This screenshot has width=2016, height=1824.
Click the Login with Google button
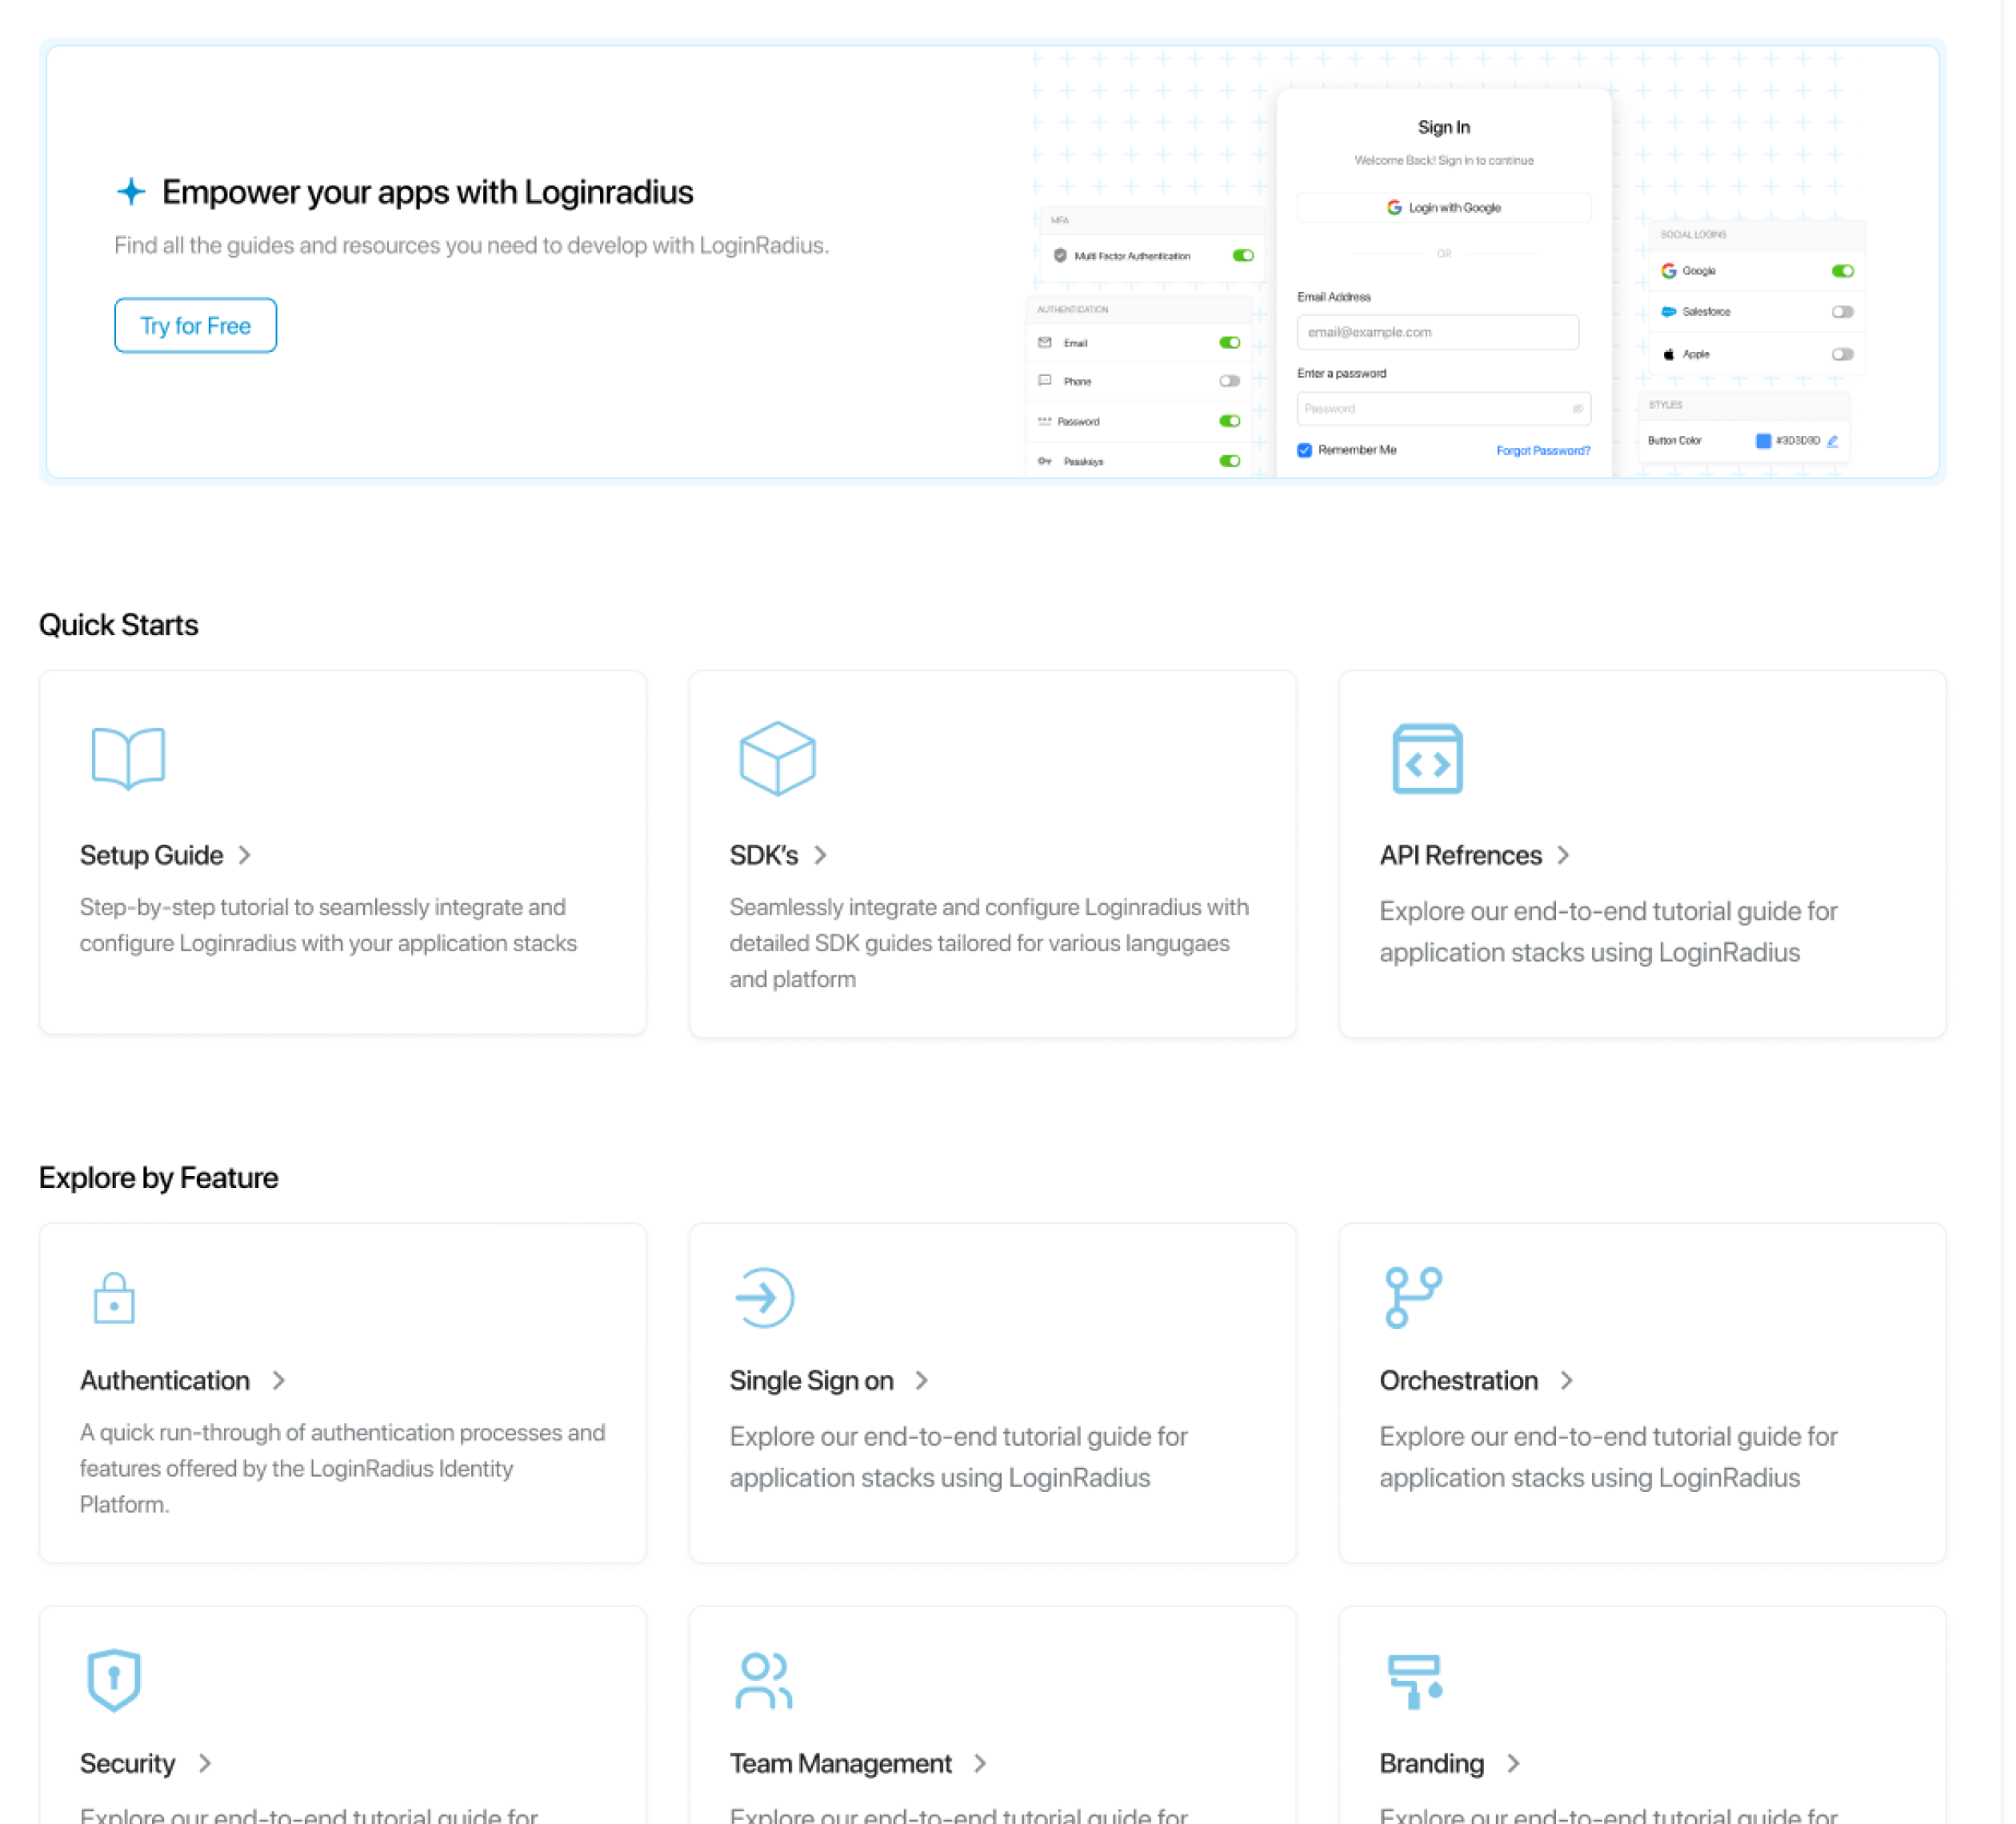coord(1444,207)
